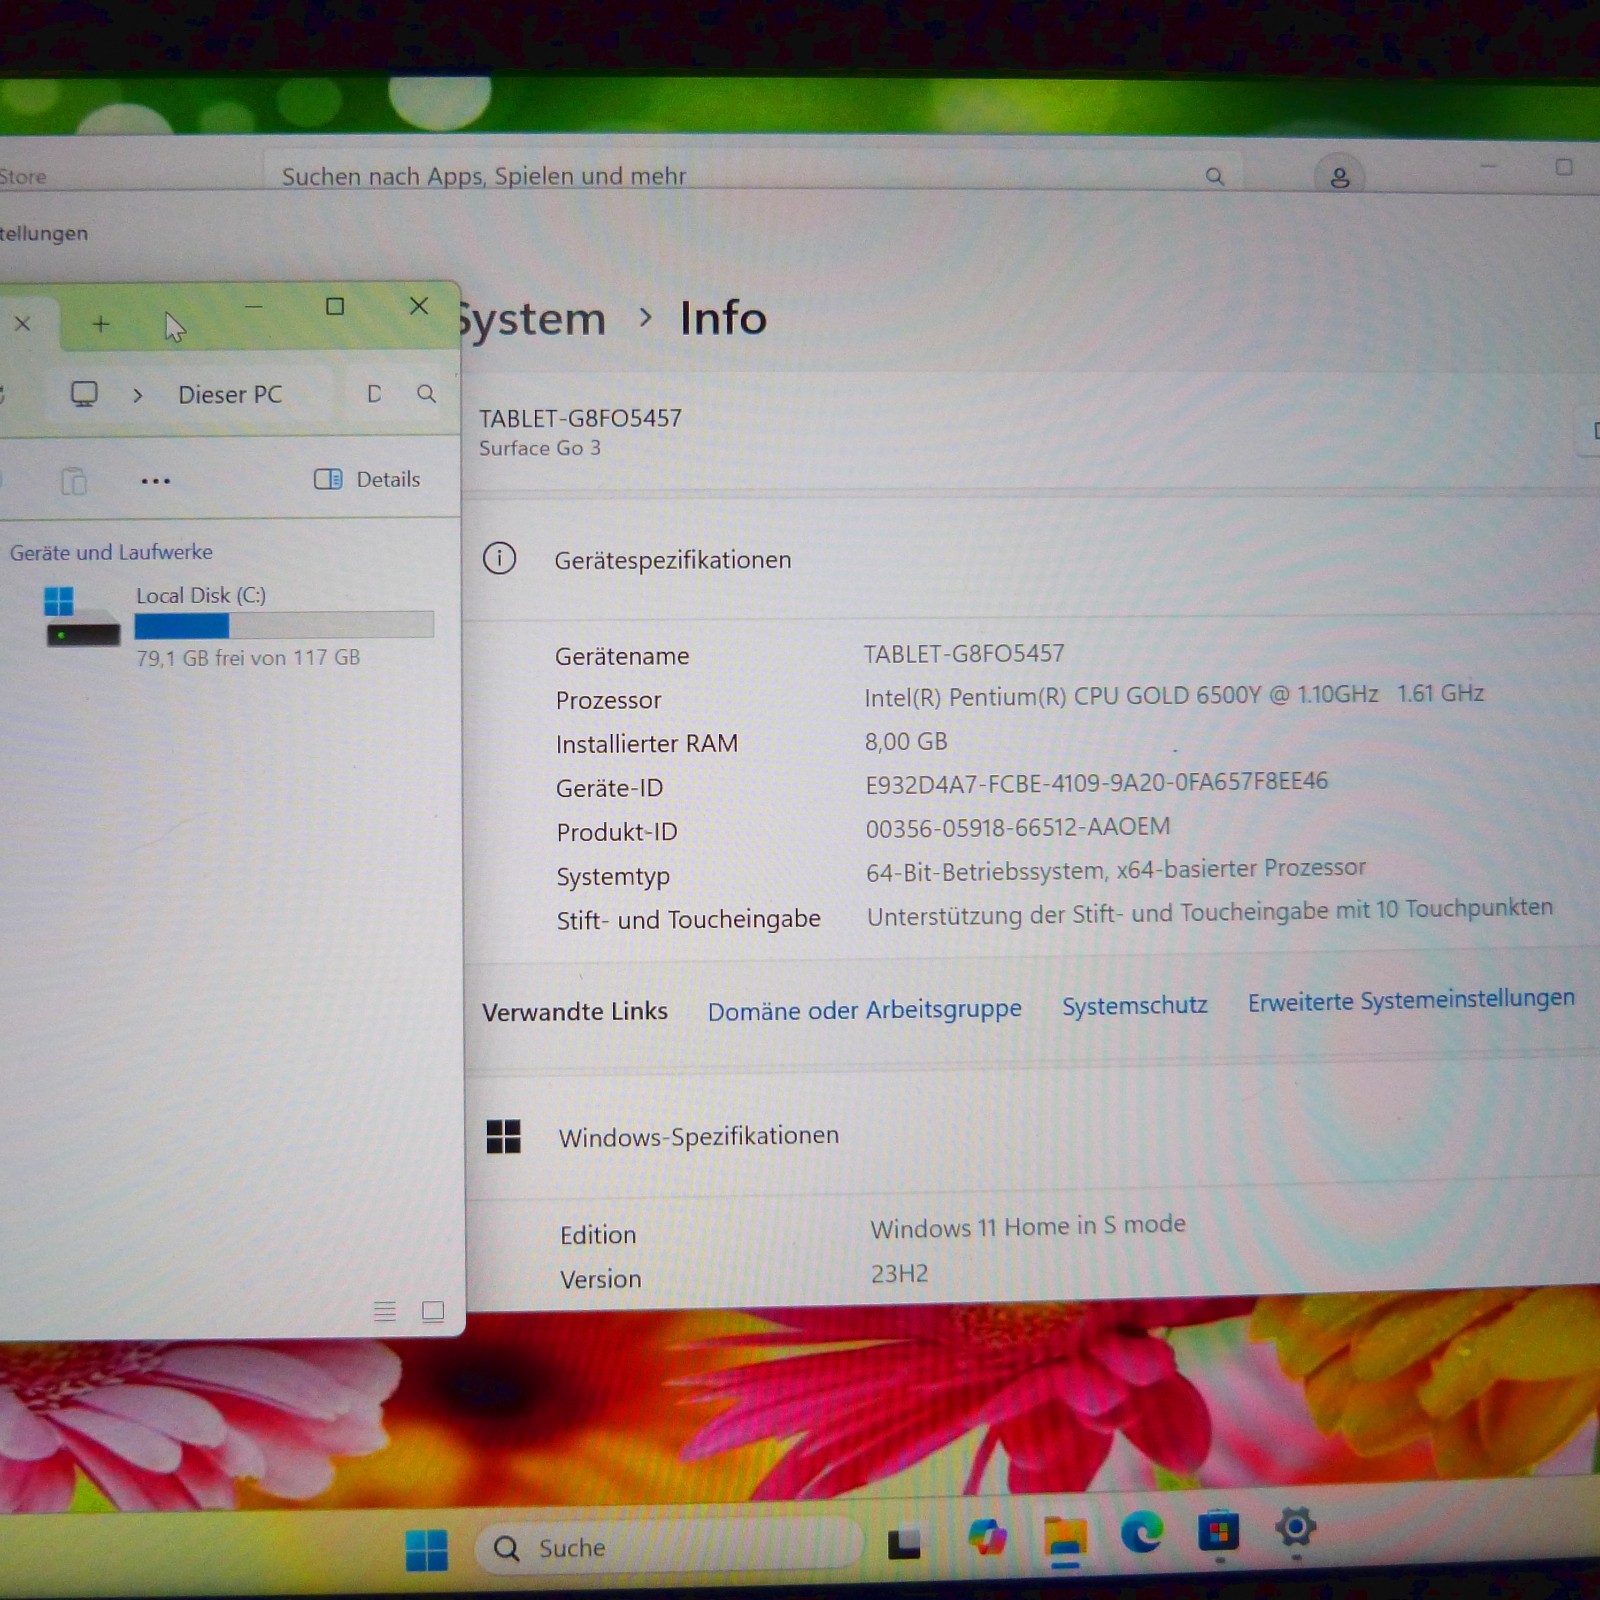Click the Suche taskbar search box

668,1547
